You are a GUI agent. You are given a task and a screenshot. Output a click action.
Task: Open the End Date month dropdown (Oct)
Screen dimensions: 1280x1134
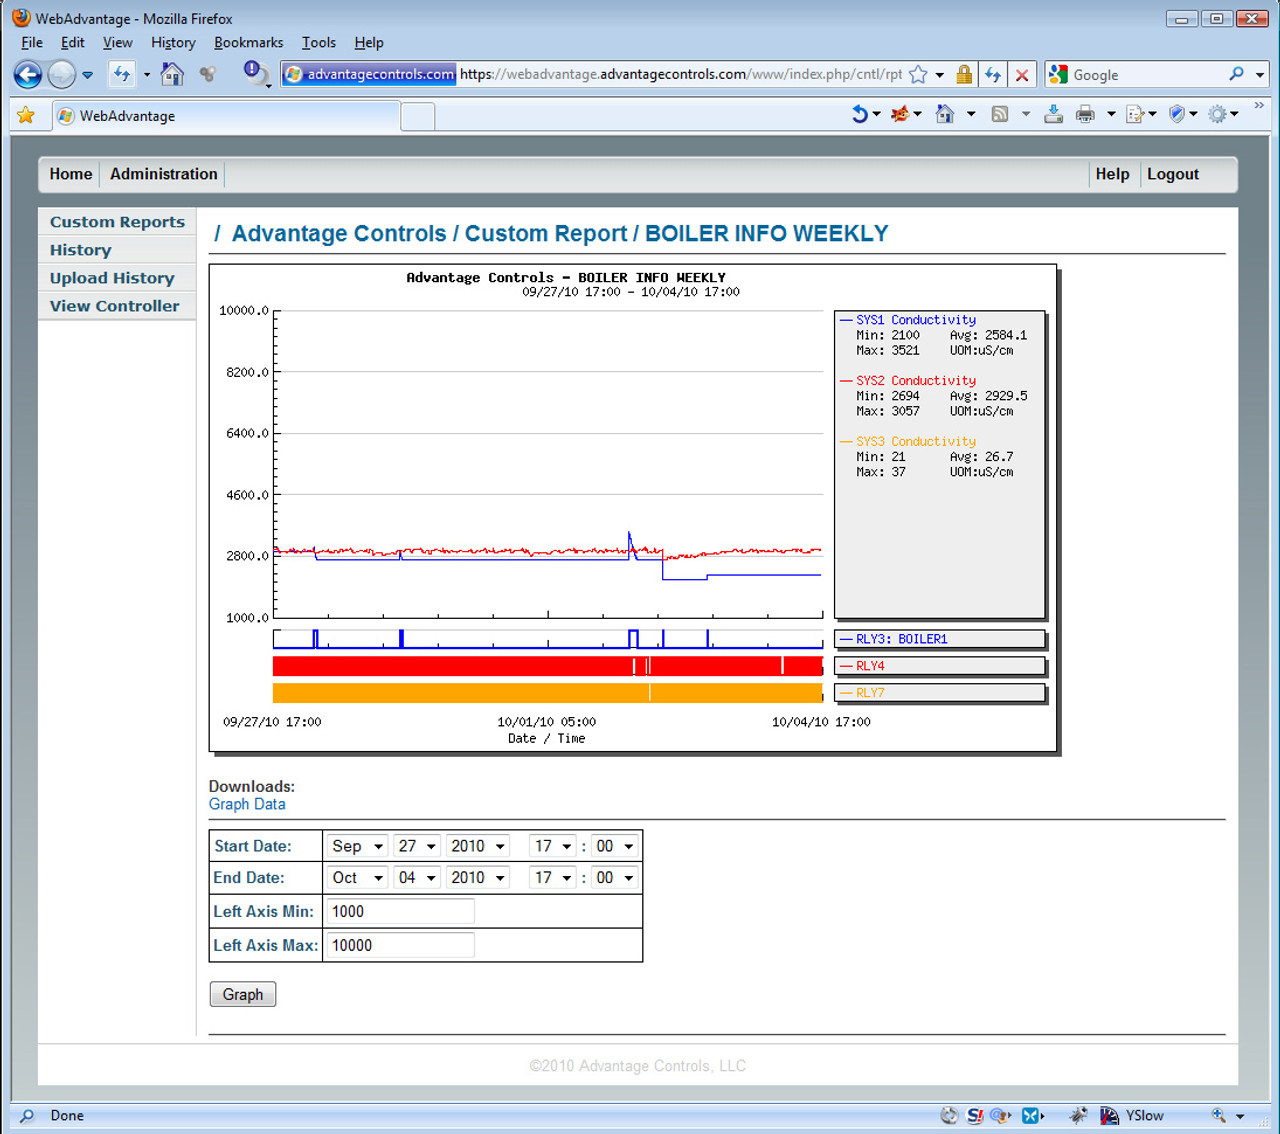coord(358,878)
